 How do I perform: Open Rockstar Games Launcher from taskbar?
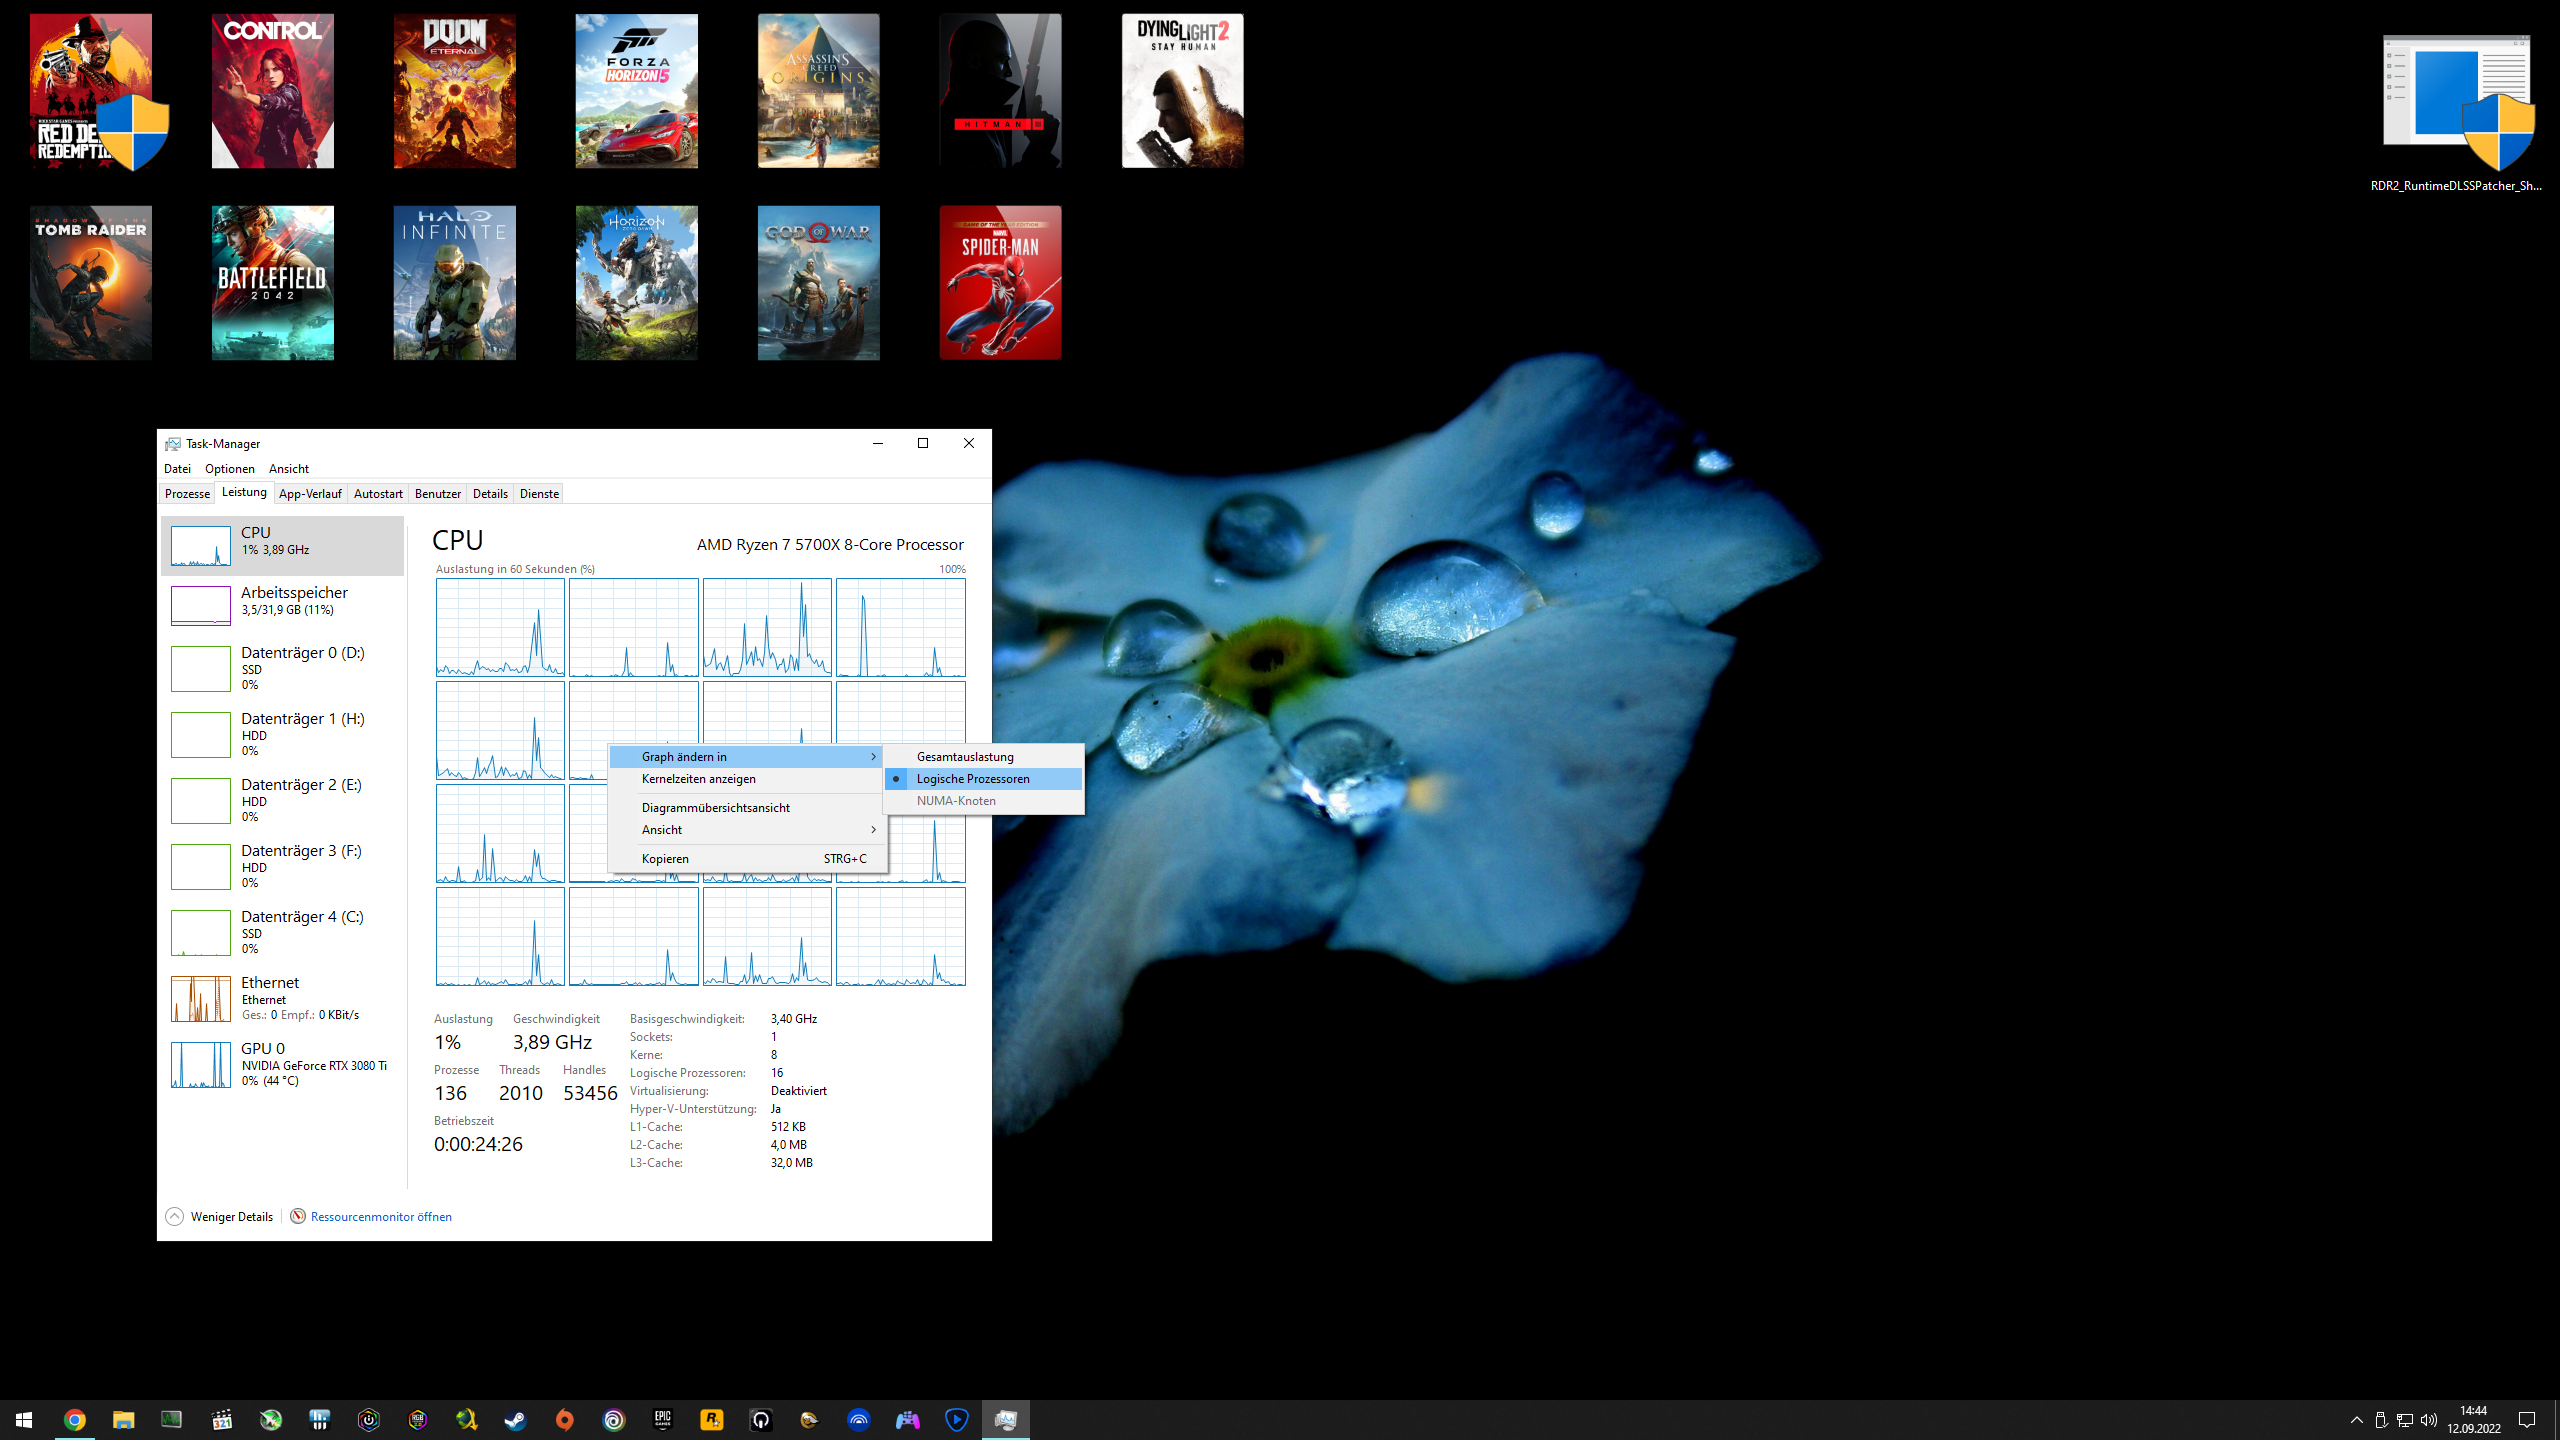pyautogui.click(x=712, y=1419)
